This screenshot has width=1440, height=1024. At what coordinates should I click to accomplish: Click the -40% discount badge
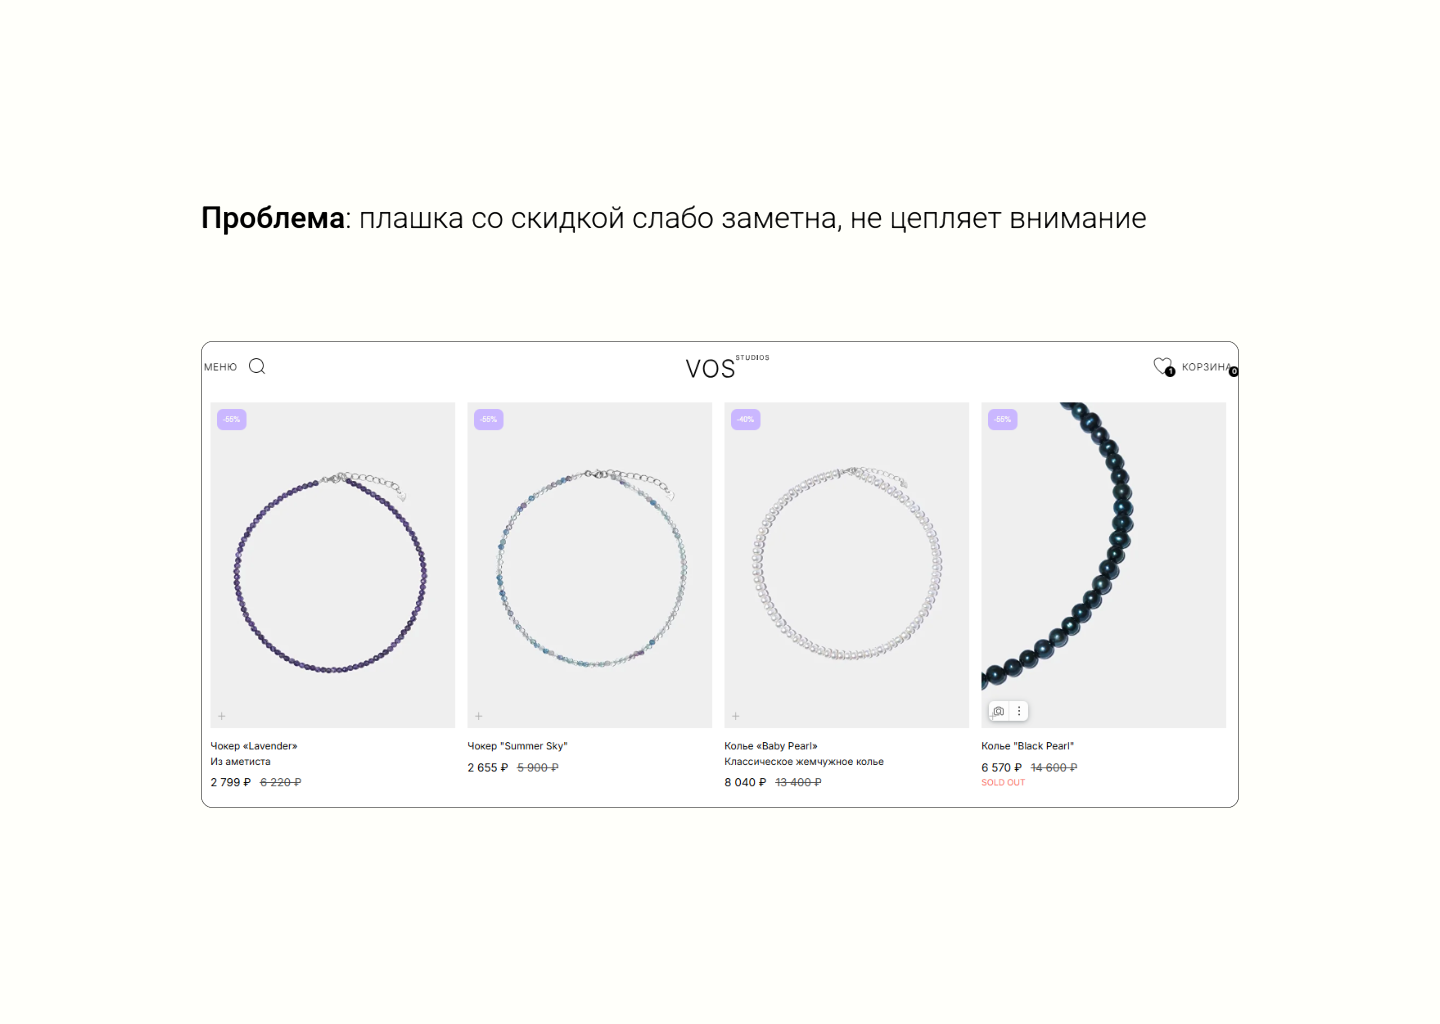(746, 419)
